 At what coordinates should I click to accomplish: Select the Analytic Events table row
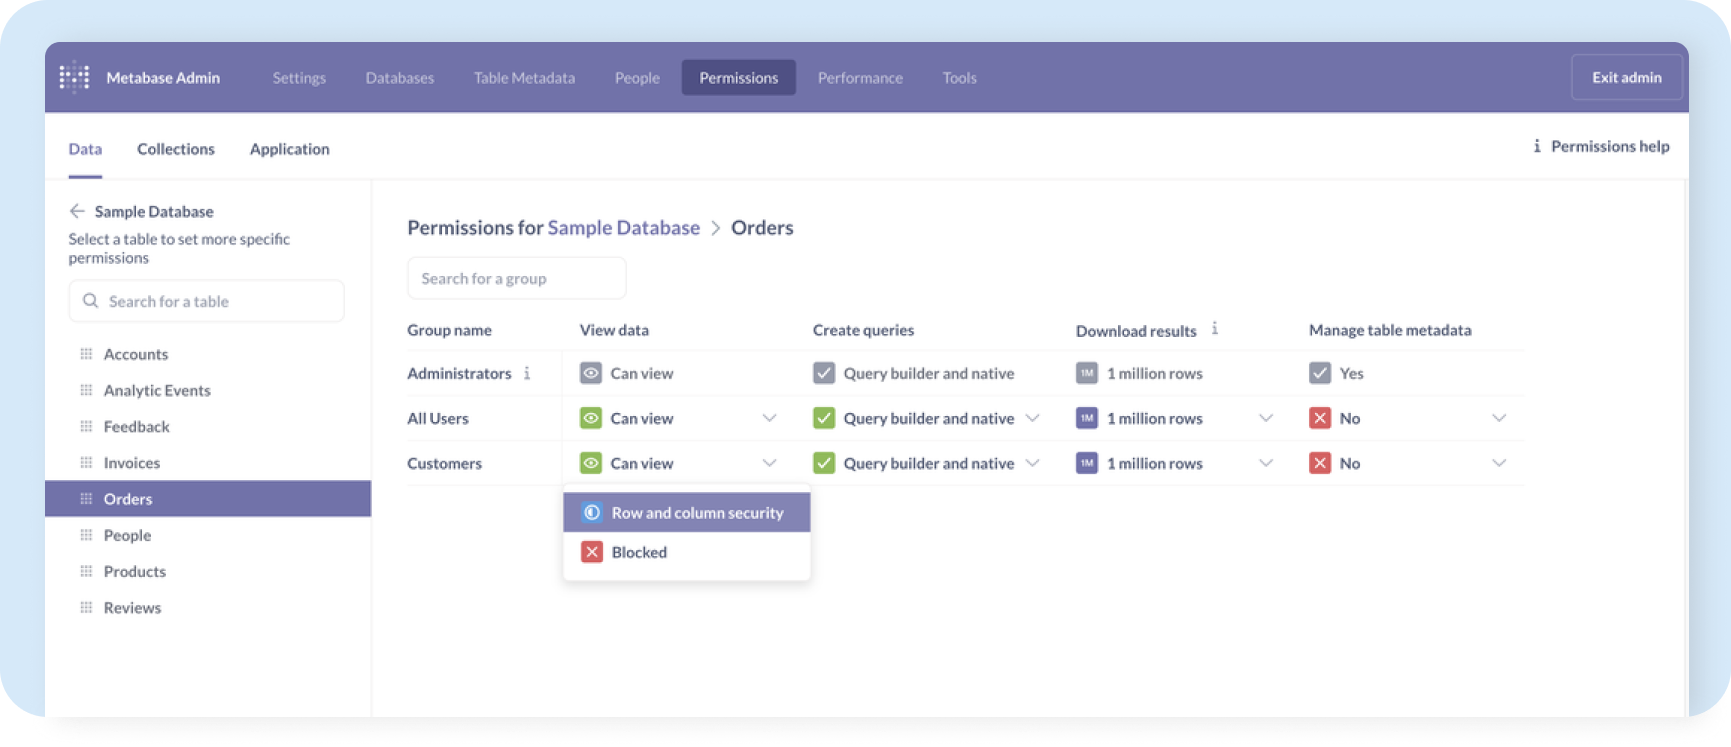208,390
